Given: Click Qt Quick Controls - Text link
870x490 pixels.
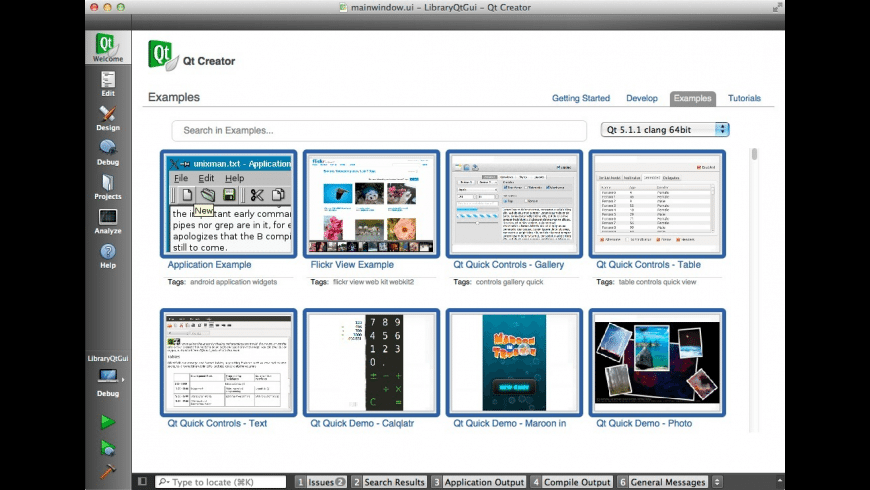Looking at the screenshot, I should tap(217, 423).
